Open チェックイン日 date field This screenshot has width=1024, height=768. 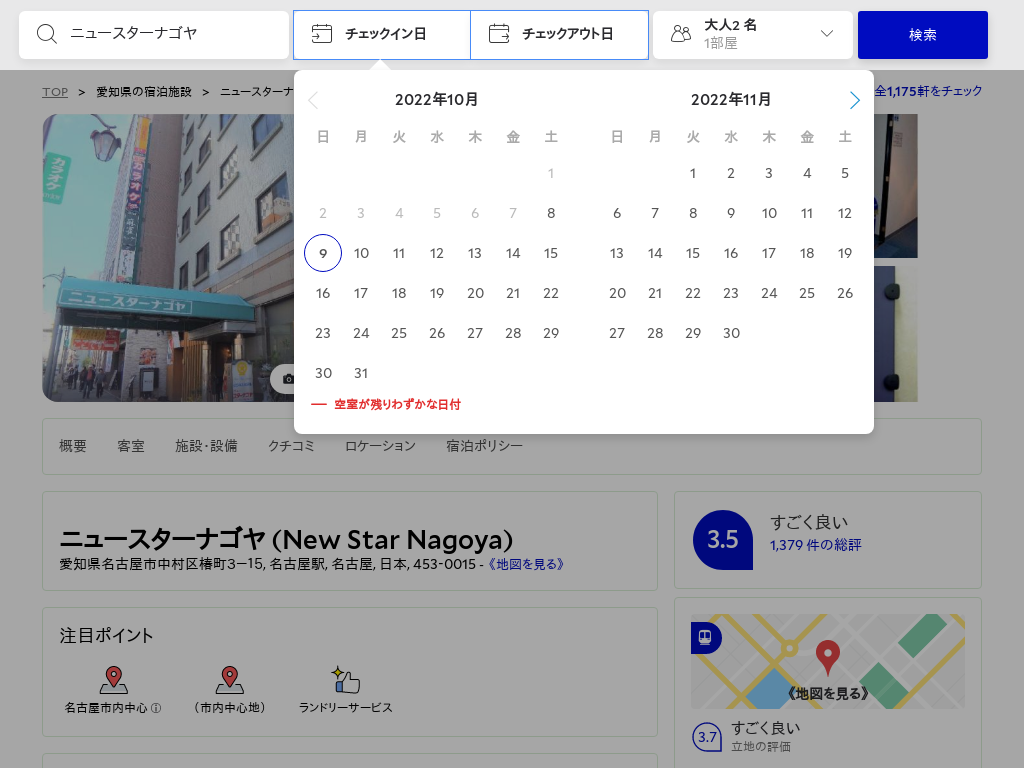pos(382,35)
